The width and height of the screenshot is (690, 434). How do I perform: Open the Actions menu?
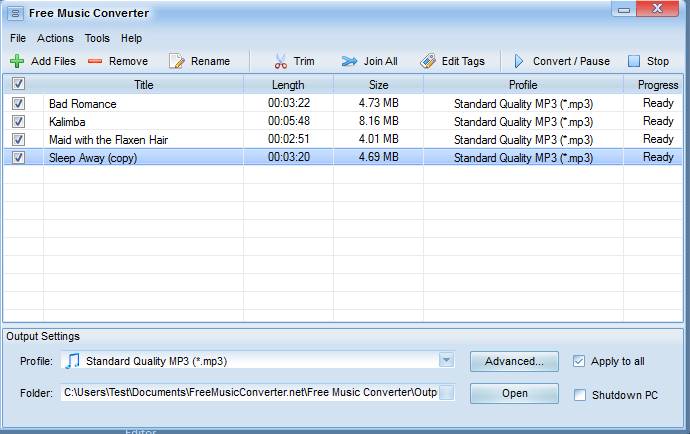[x=55, y=38]
